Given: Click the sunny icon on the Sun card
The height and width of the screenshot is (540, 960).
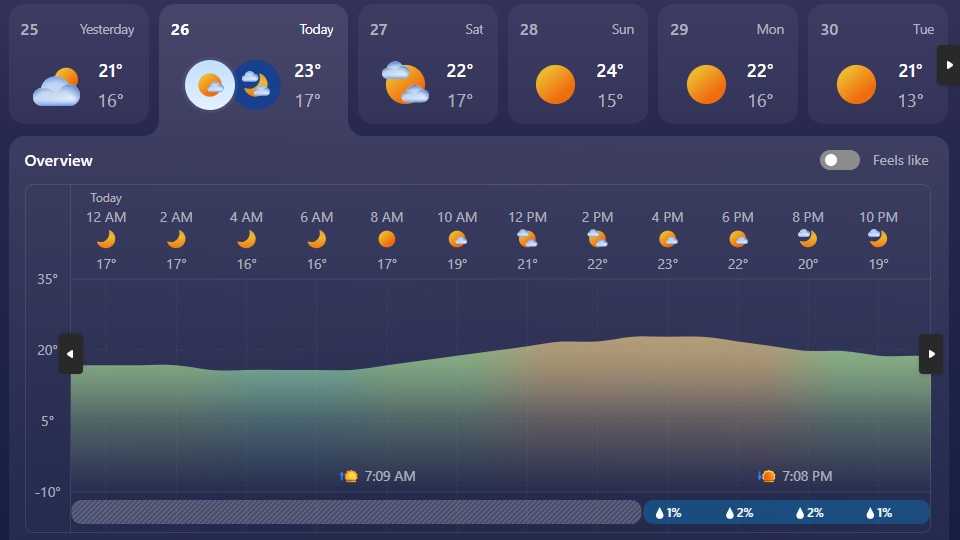Looking at the screenshot, I should click(555, 84).
